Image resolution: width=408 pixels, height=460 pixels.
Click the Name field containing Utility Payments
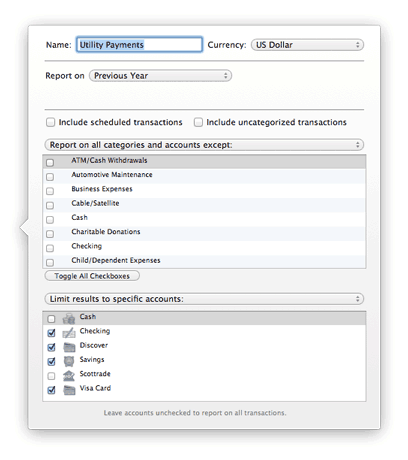pyautogui.click(x=139, y=45)
